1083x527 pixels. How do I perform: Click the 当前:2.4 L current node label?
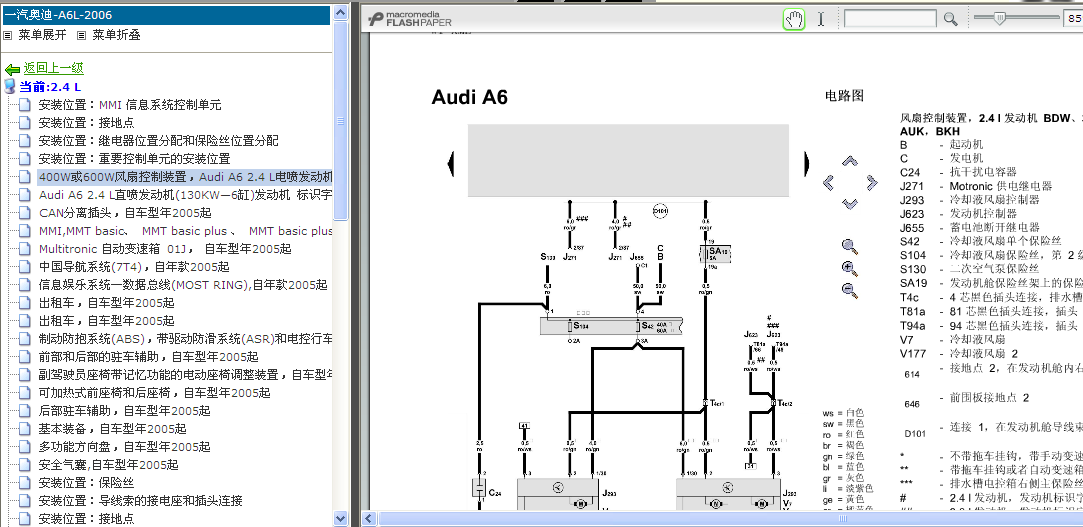(x=50, y=86)
